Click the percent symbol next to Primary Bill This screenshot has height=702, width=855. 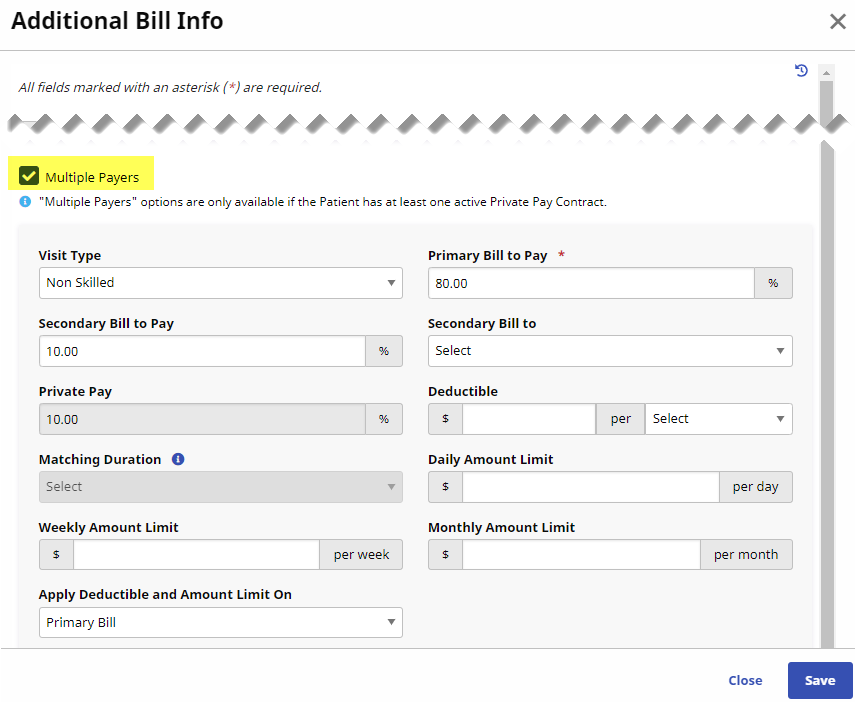click(773, 283)
